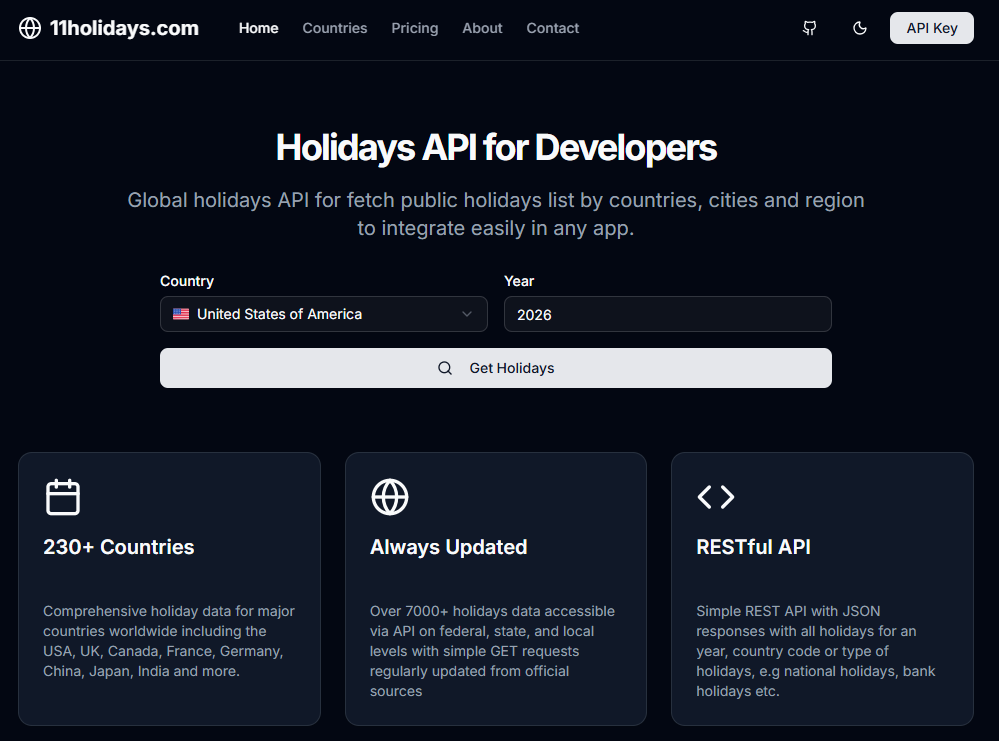Click the Get Holidays button
Viewport: 999px width, 741px height.
496,368
